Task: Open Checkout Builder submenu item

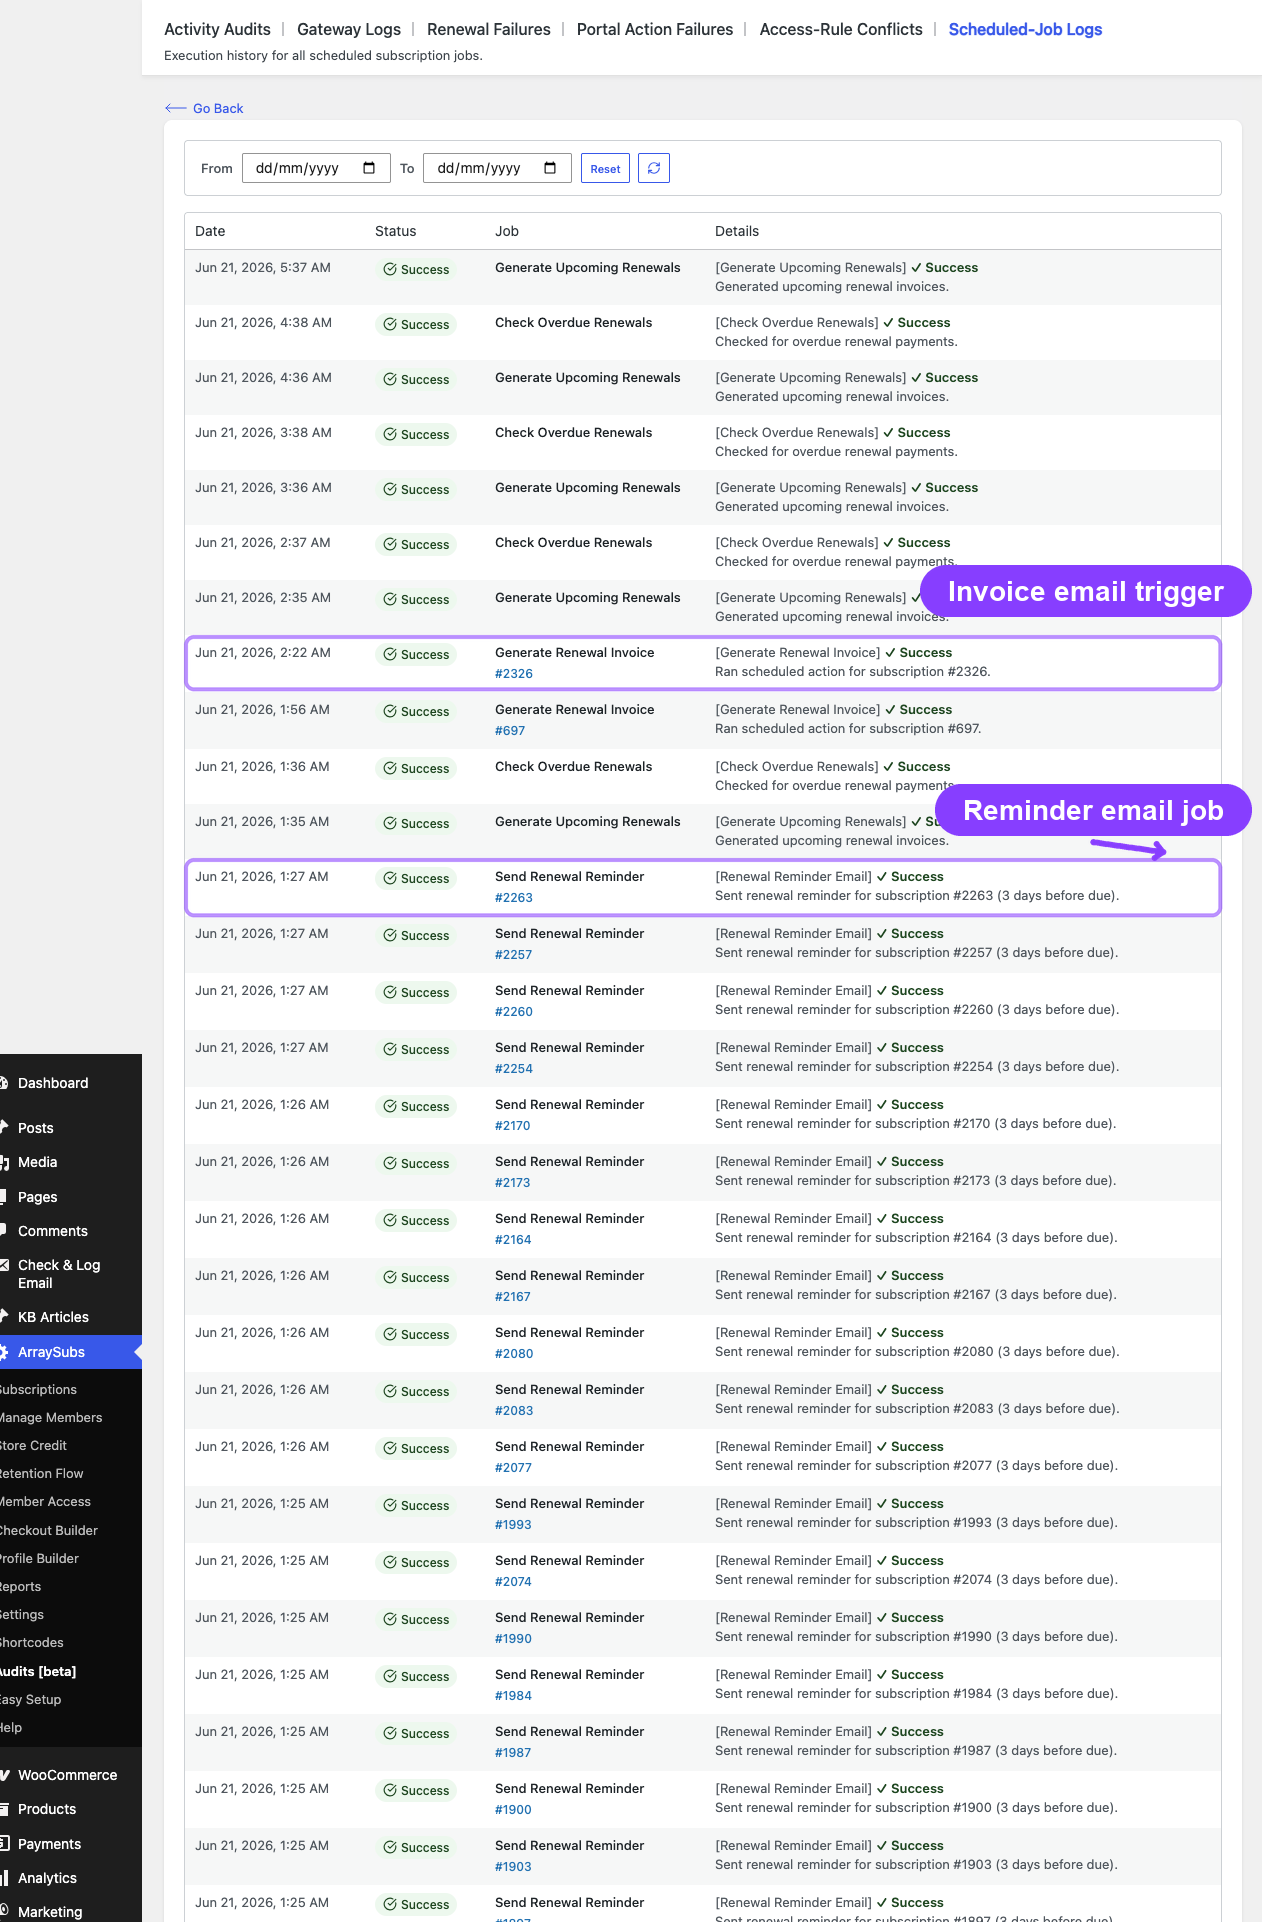Action: [x=49, y=1530]
